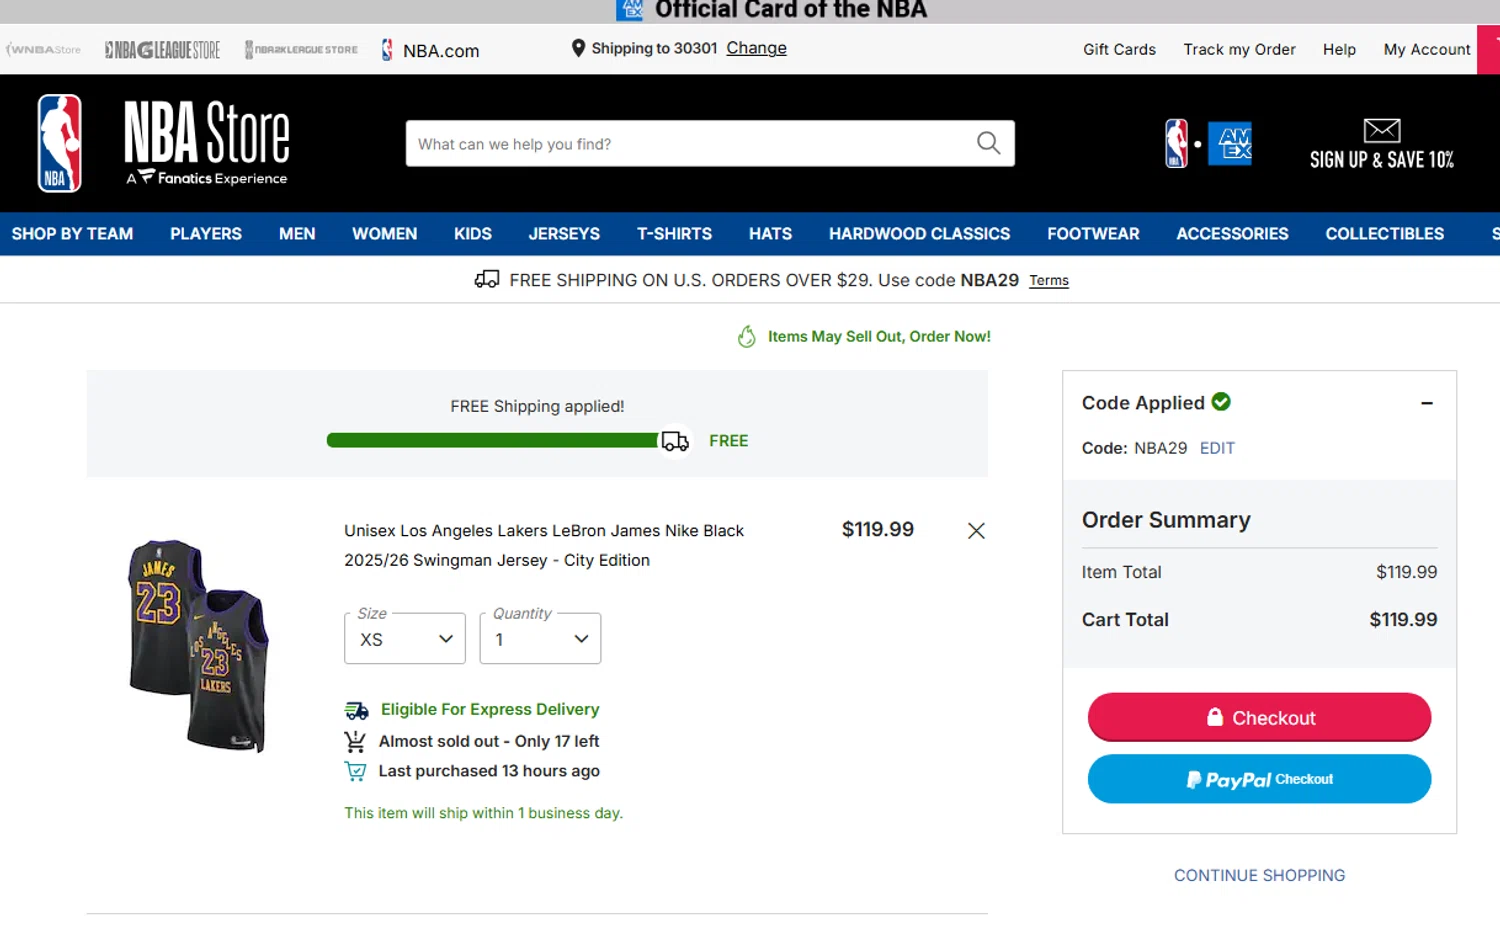
Task: Open the Women menu
Action: pyautogui.click(x=384, y=233)
